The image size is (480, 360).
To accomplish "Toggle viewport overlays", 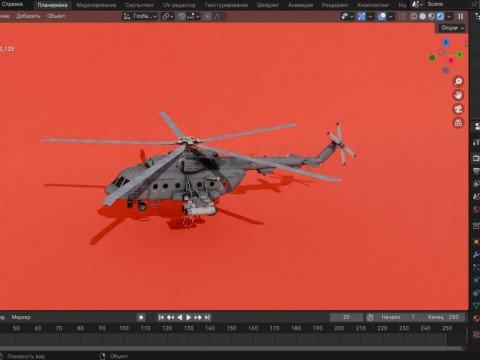I will pos(382,16).
